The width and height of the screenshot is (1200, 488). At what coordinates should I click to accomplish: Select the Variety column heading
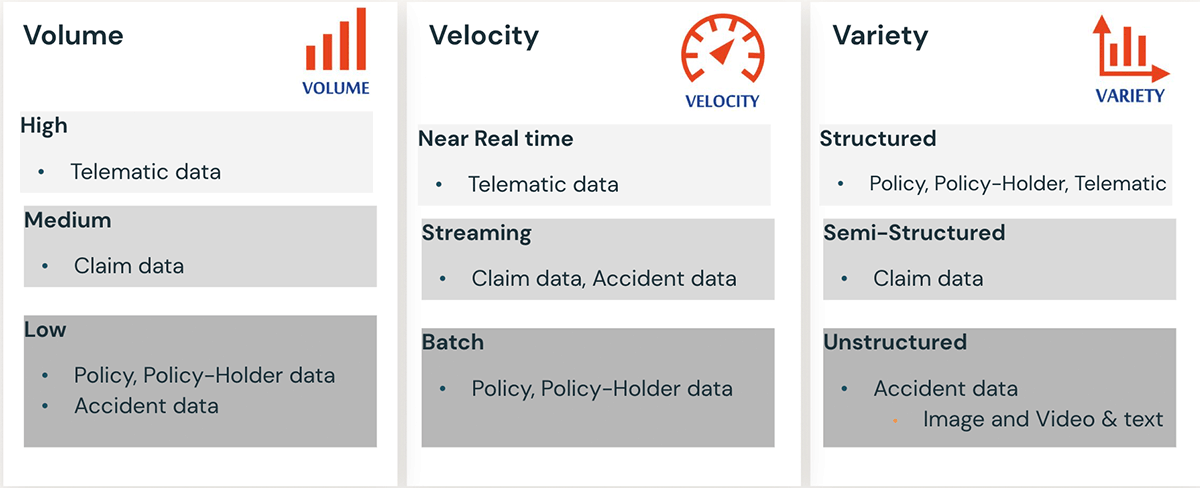tap(880, 36)
